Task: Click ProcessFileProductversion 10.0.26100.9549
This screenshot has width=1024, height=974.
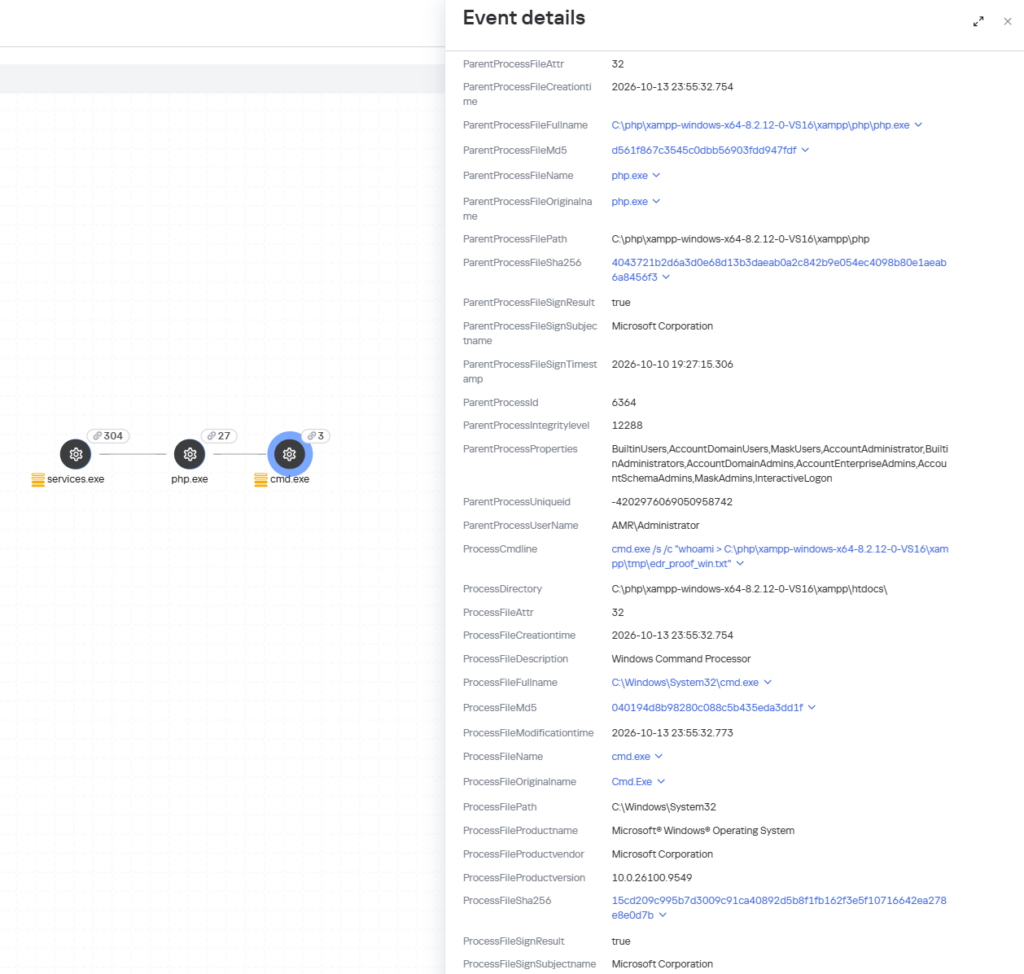Action: (652, 878)
